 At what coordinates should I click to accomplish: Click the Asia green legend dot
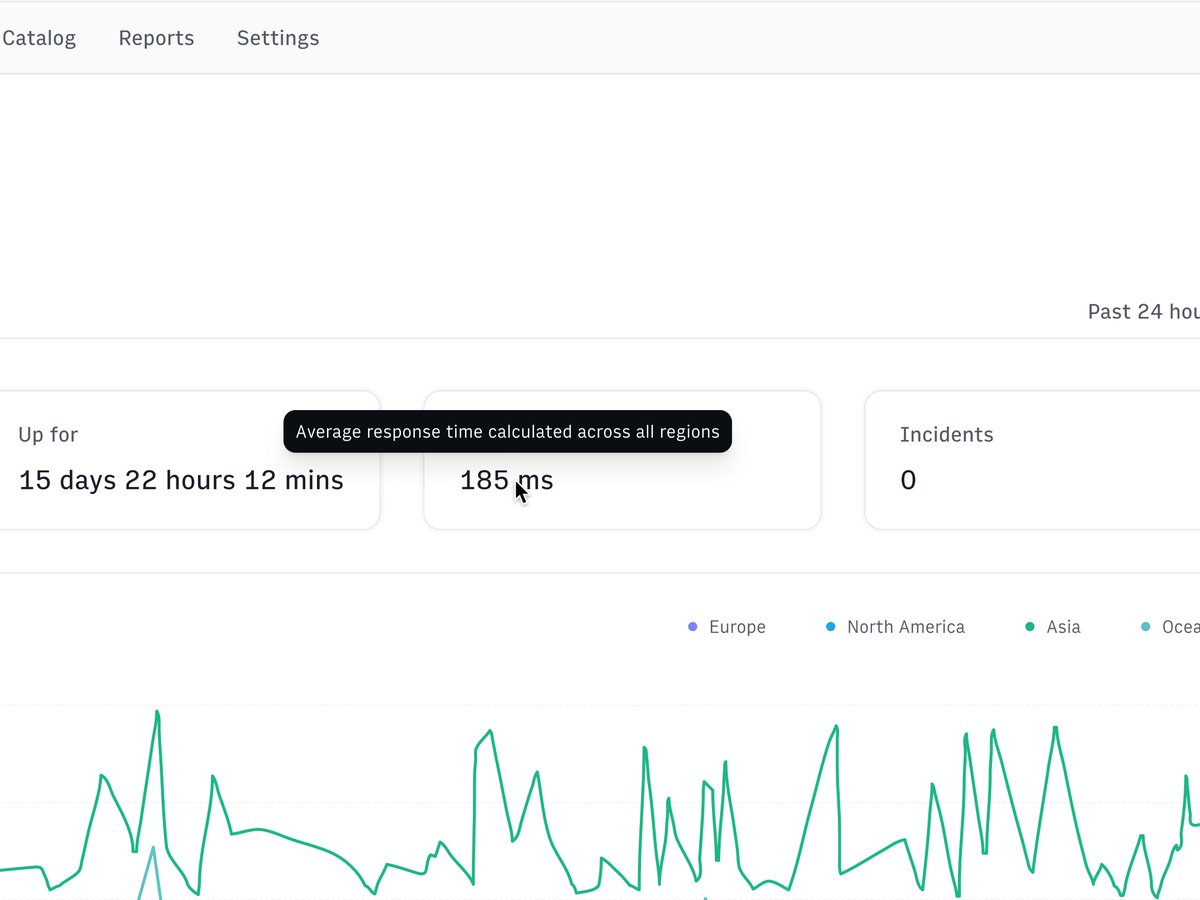pos(1030,627)
